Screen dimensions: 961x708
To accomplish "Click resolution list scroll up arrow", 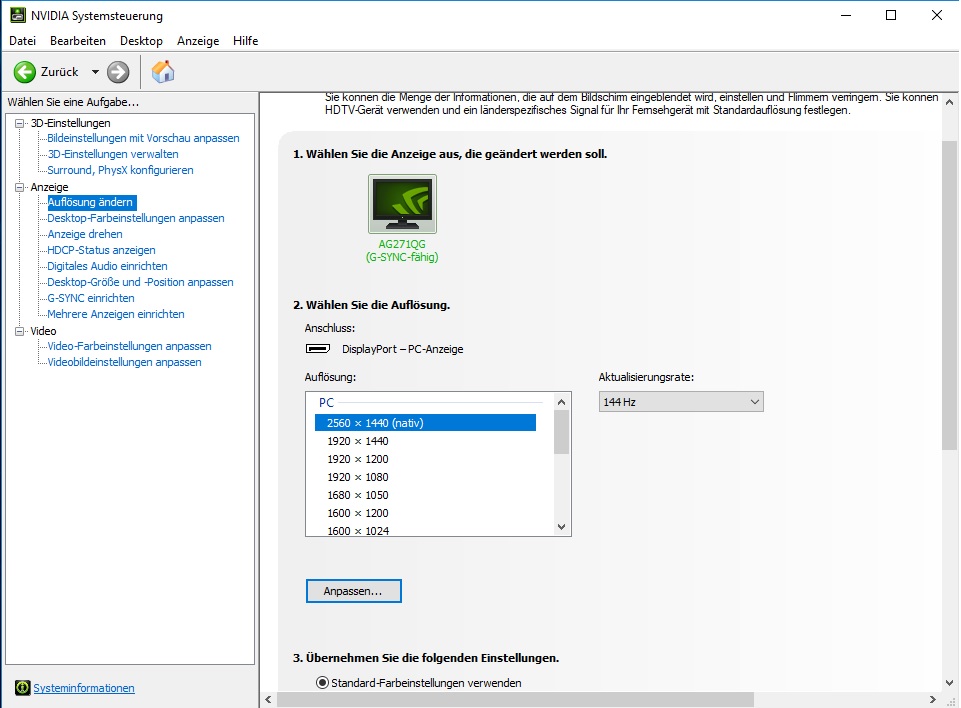I will pyautogui.click(x=561, y=402).
